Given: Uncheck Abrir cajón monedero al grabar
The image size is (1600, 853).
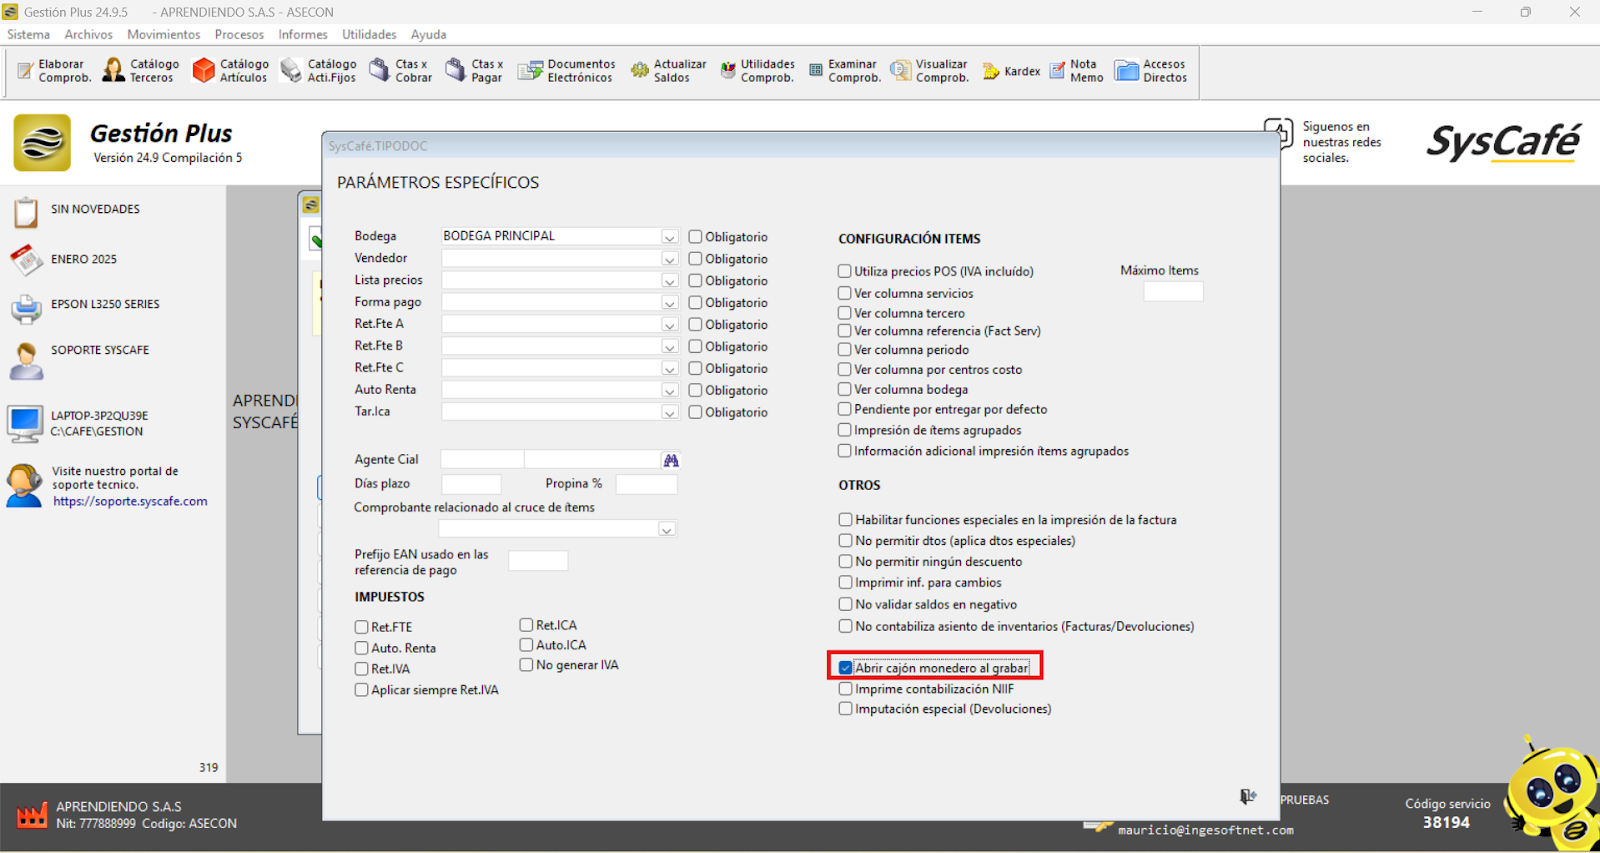Looking at the screenshot, I should click(846, 668).
